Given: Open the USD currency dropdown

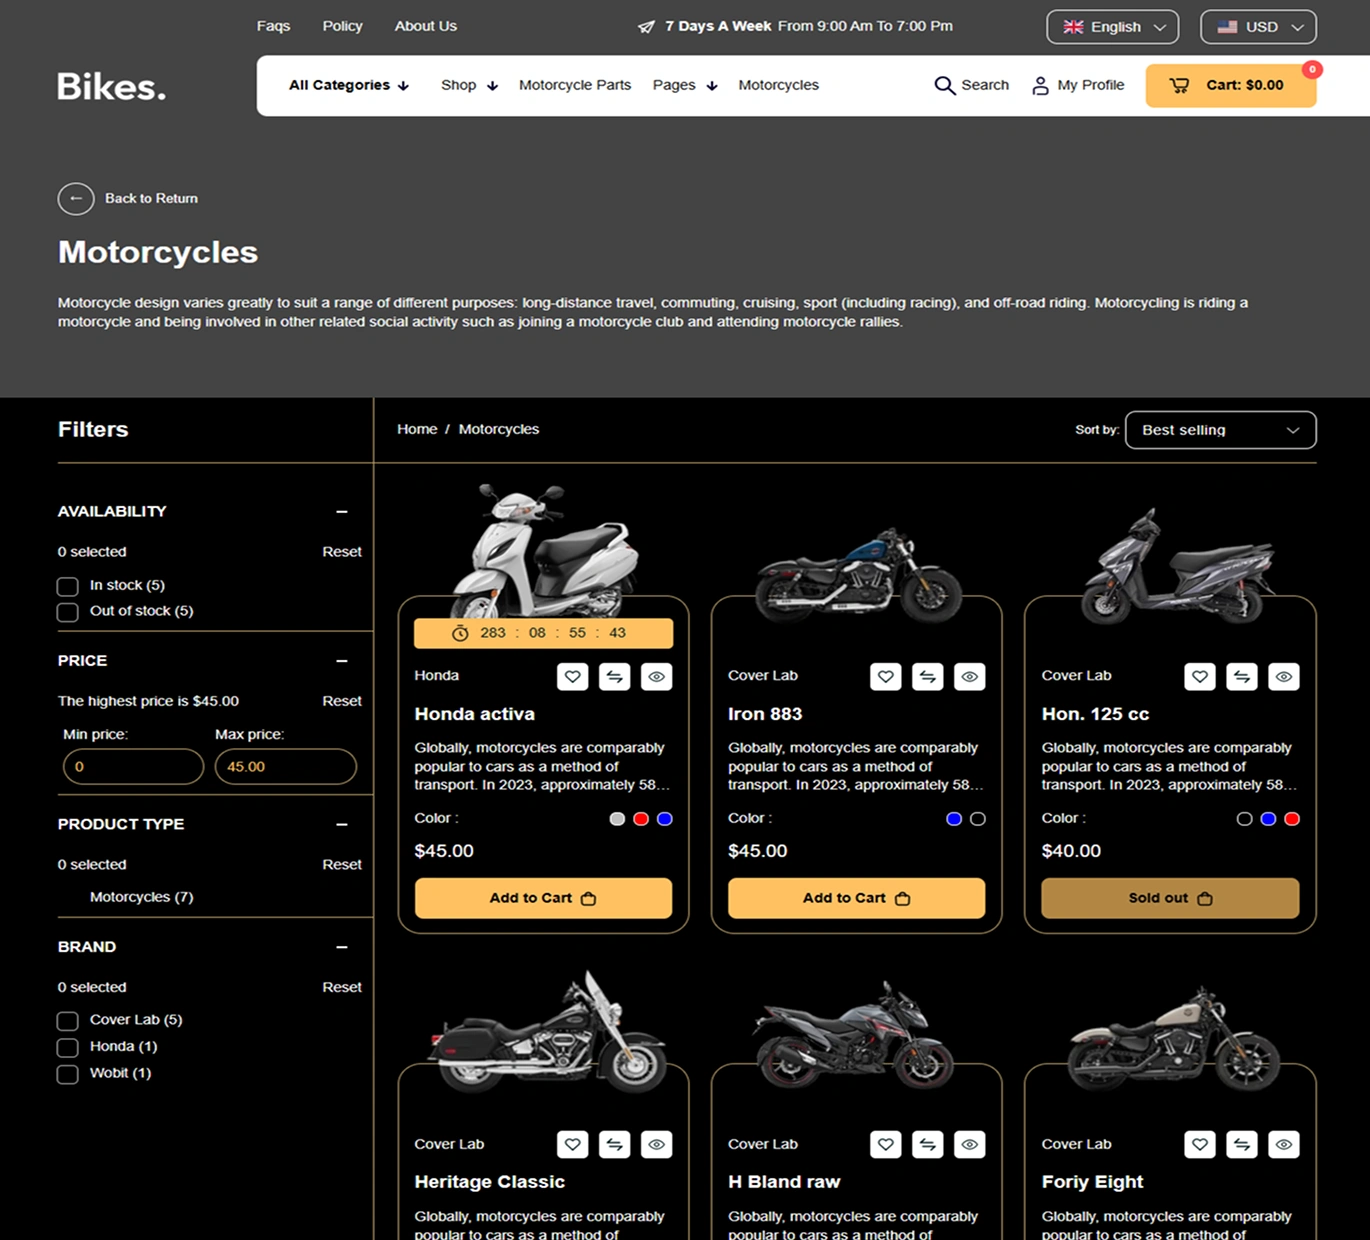Looking at the screenshot, I should [x=1258, y=27].
